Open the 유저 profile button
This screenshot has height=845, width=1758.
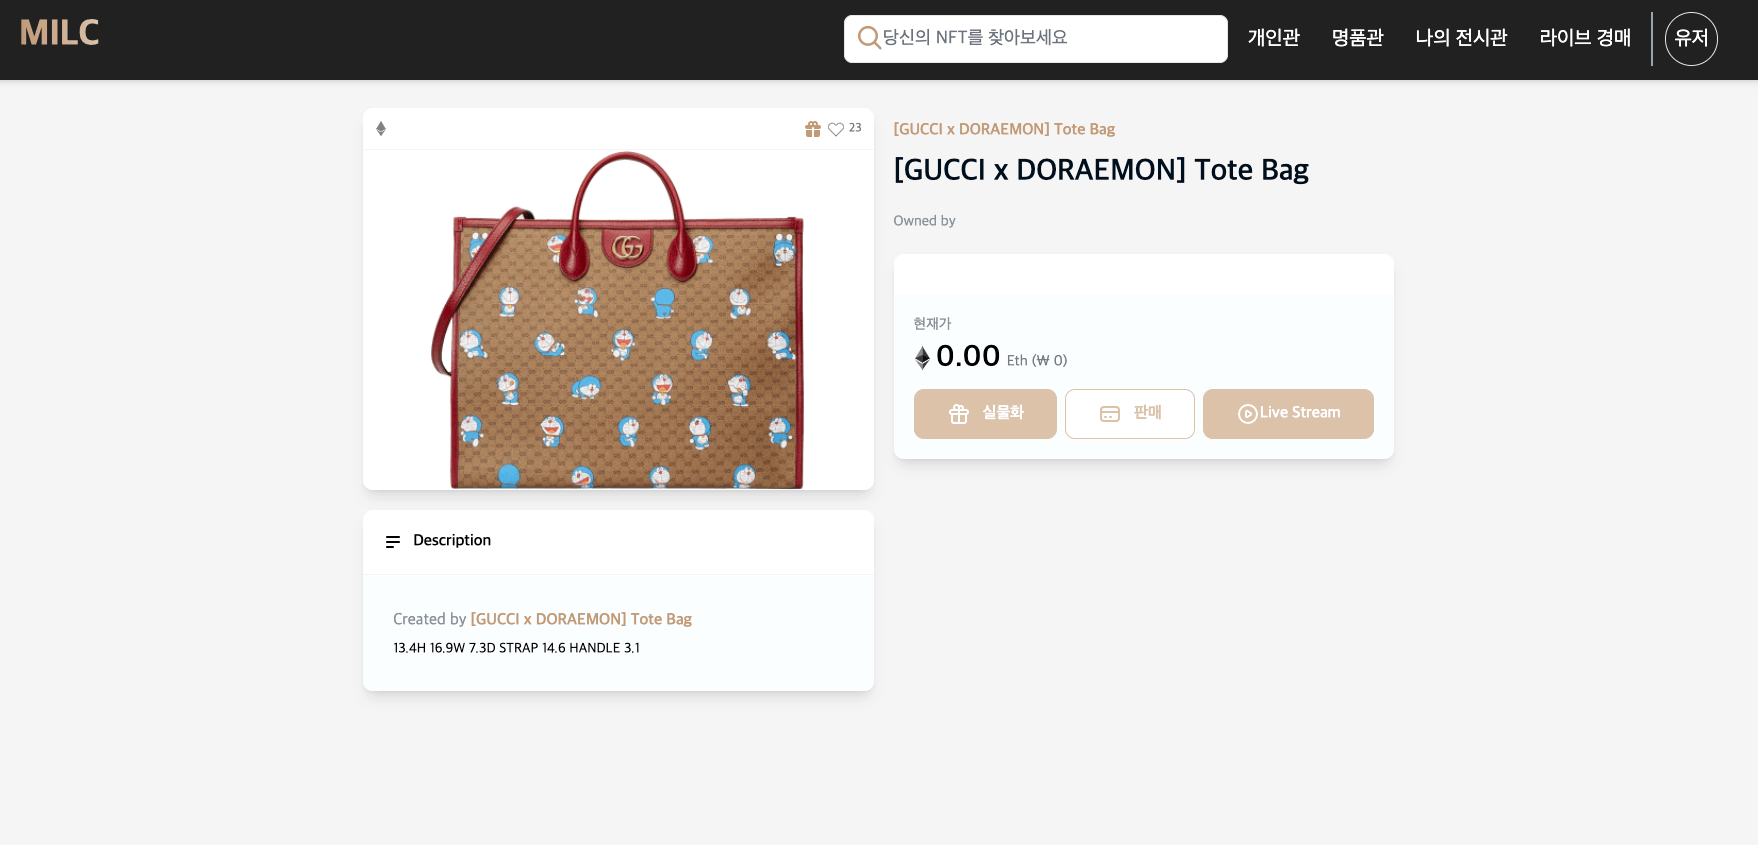[x=1691, y=39]
